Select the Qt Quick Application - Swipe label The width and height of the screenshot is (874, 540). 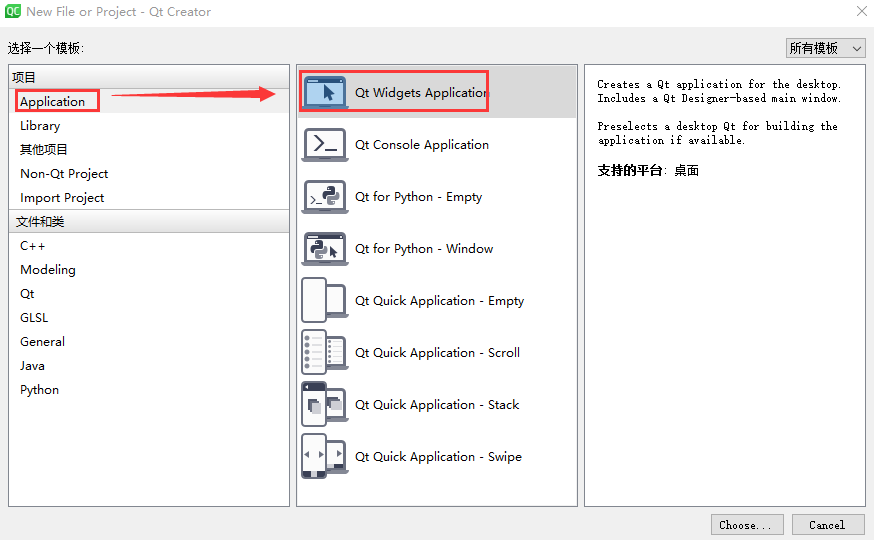pyautogui.click(x=439, y=456)
